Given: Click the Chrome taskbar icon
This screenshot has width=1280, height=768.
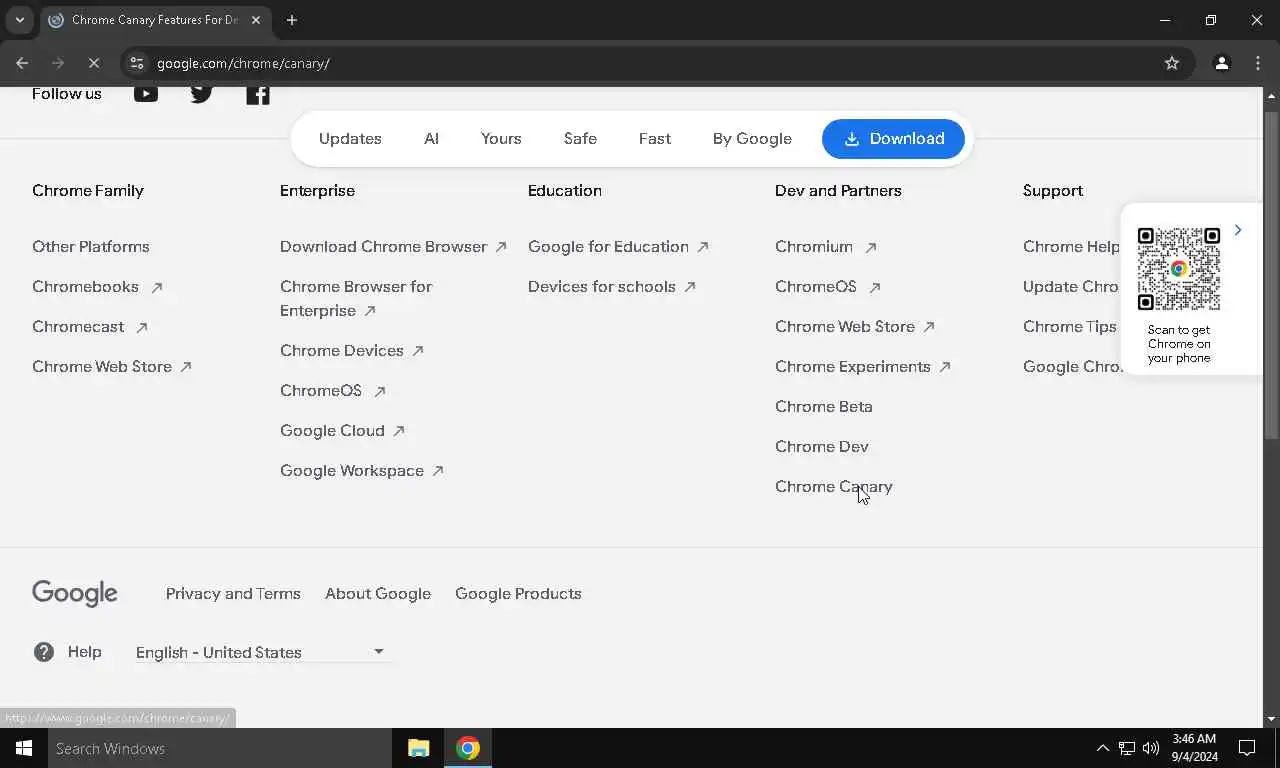Looking at the screenshot, I should 468,748.
